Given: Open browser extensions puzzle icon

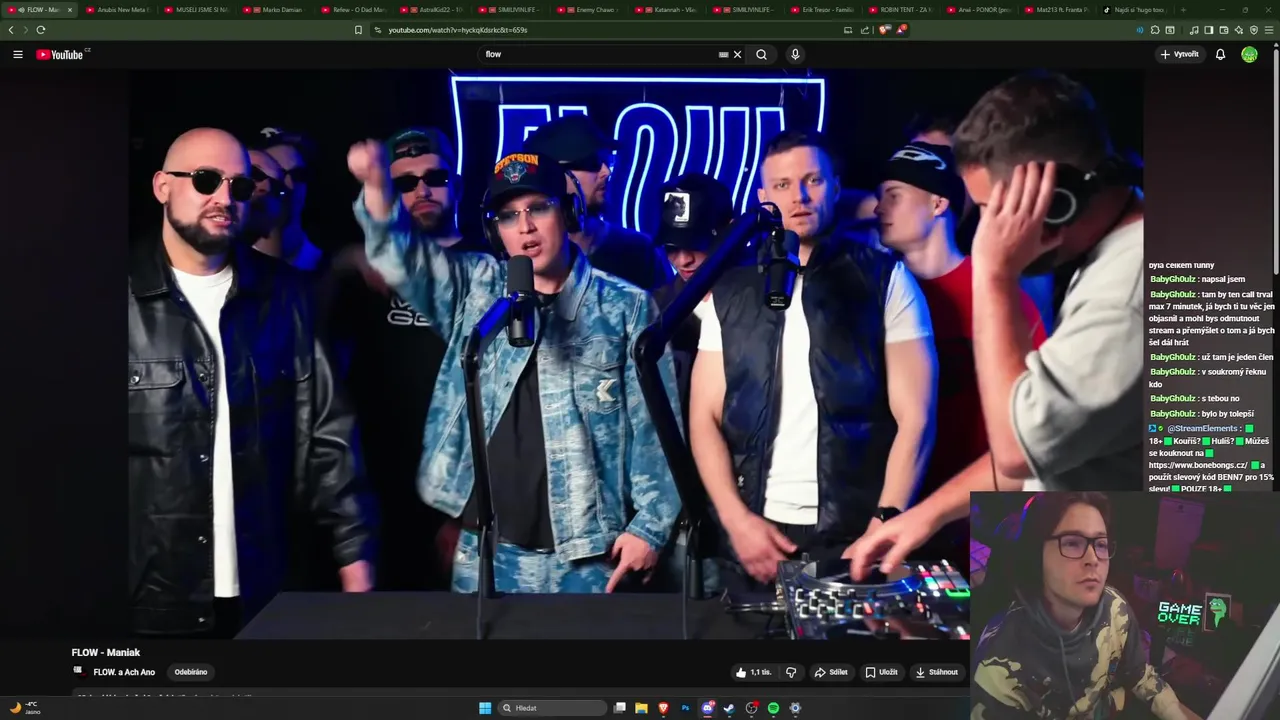Looking at the screenshot, I should coord(1154,30).
